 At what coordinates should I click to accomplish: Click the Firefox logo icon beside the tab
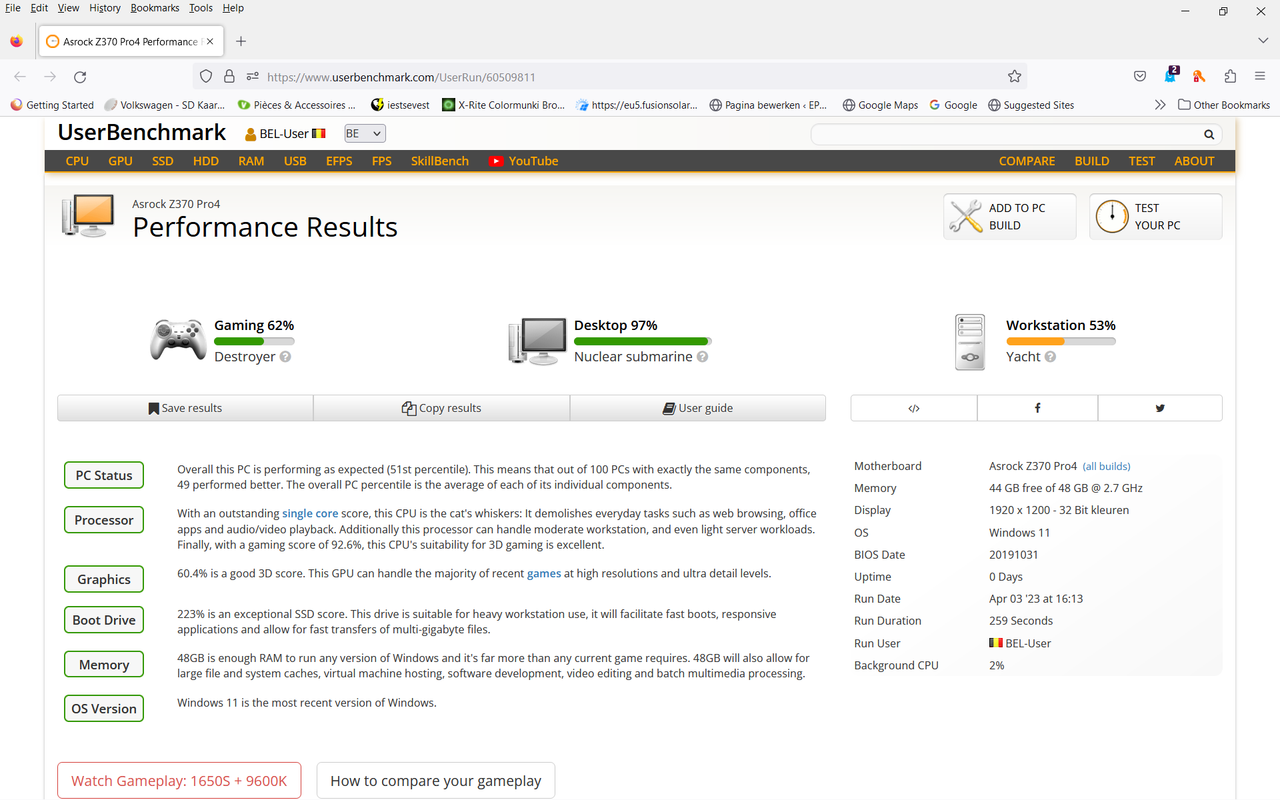pos(16,41)
